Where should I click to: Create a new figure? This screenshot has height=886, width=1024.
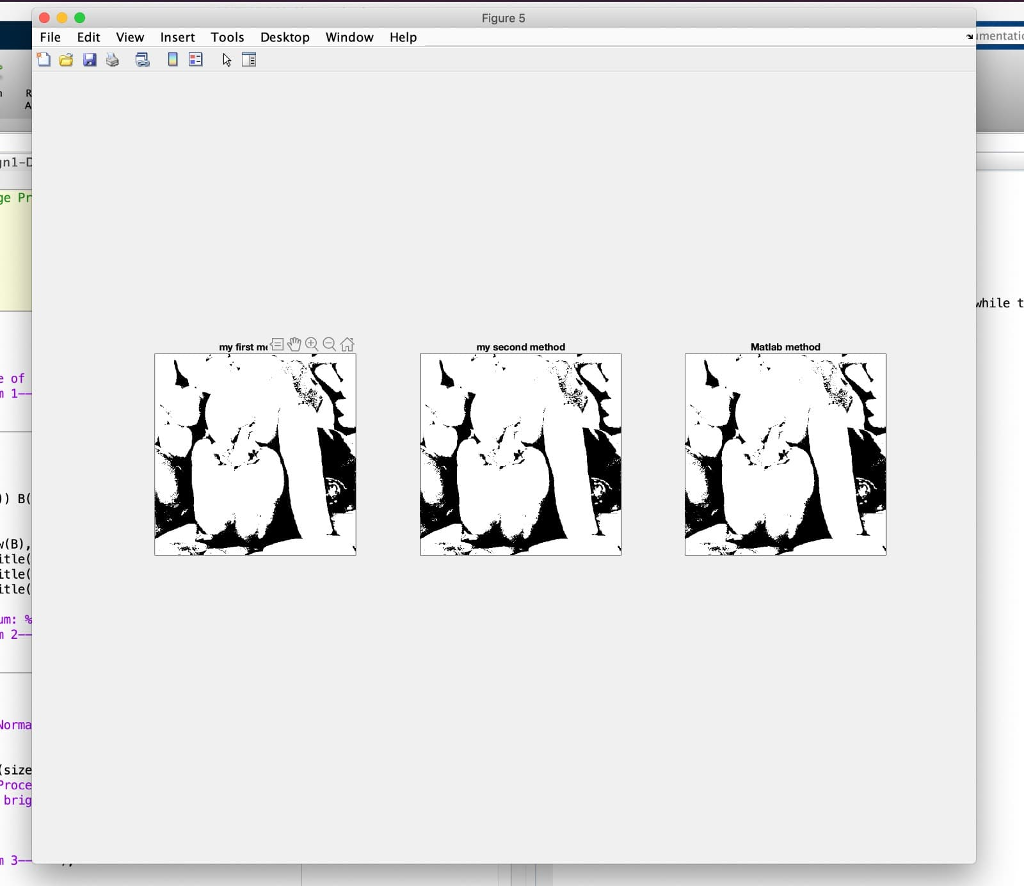click(x=43, y=59)
